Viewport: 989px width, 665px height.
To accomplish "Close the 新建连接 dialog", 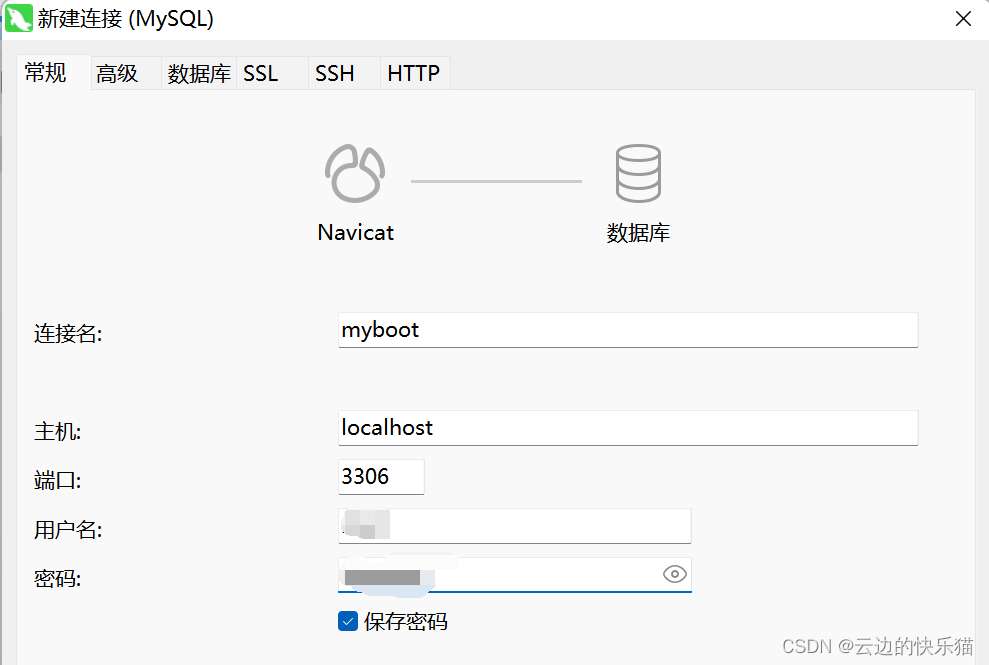I will [x=963, y=18].
